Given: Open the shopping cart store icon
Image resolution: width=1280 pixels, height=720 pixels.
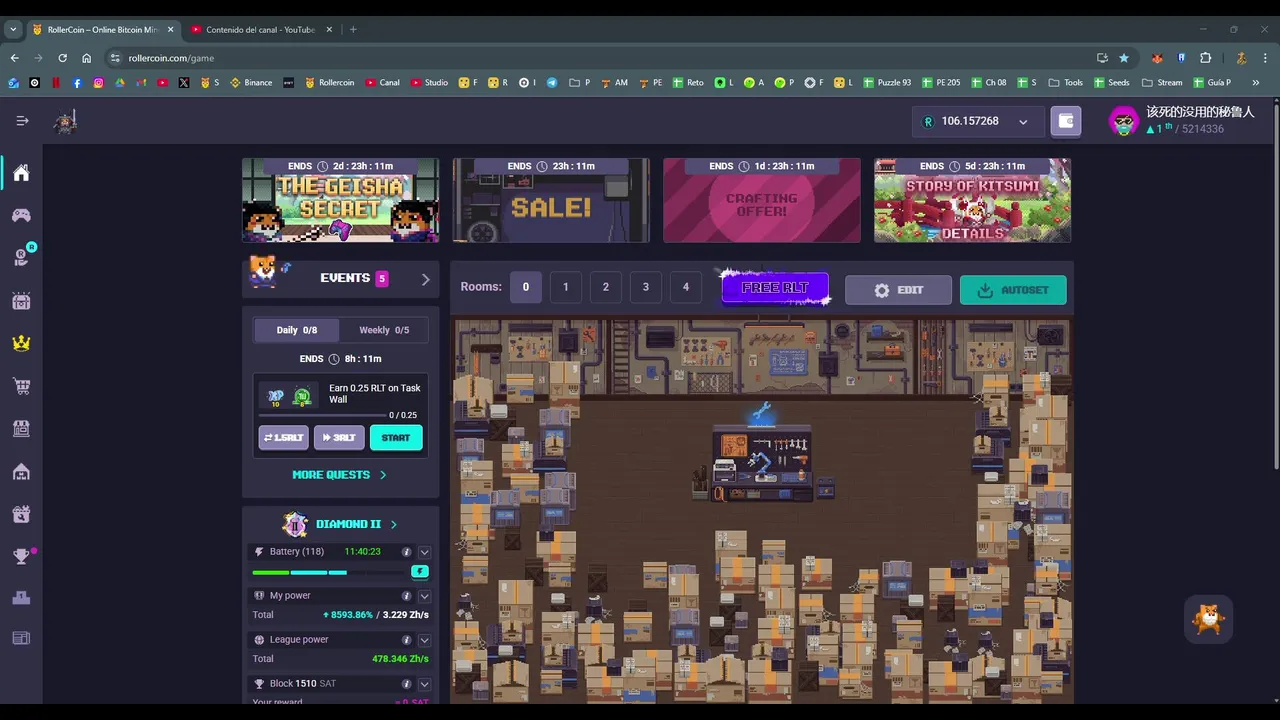Looking at the screenshot, I should (x=21, y=385).
